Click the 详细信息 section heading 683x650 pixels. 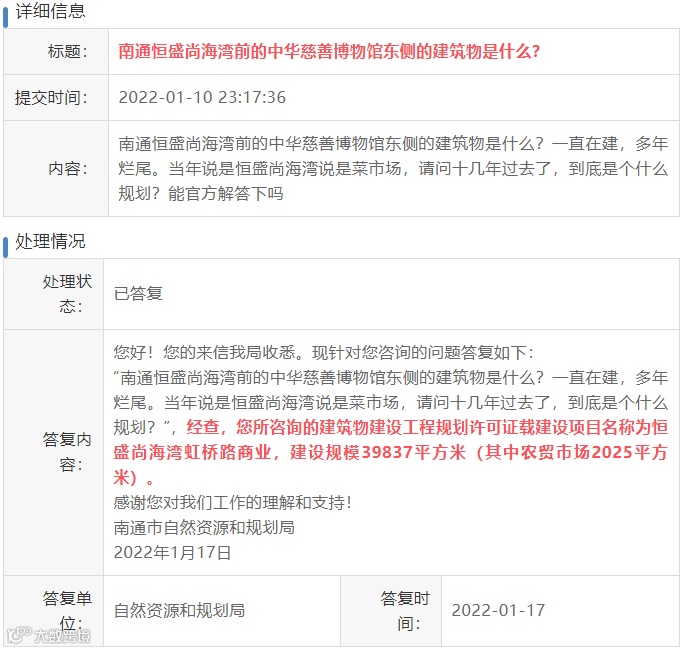coord(50,11)
